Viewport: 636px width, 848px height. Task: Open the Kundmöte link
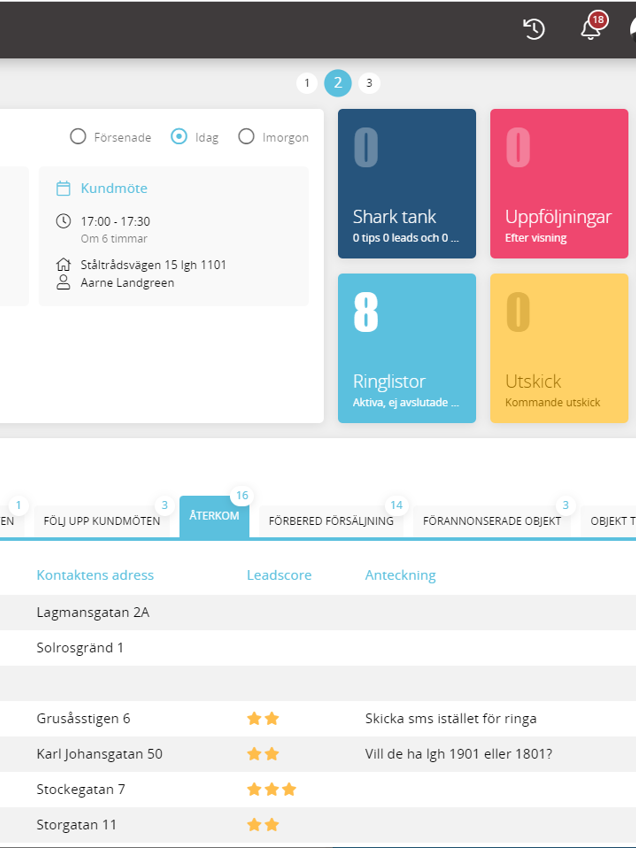(x=114, y=188)
